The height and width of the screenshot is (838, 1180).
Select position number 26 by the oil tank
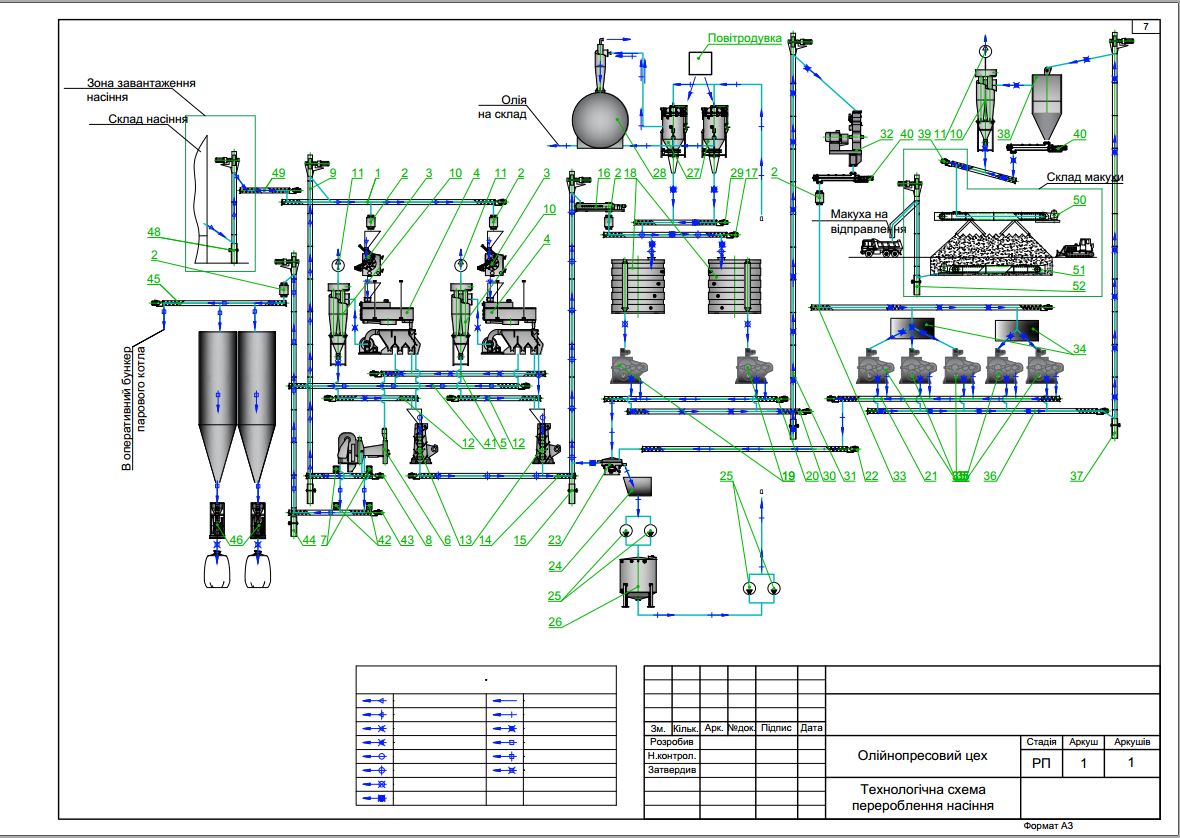tap(555, 622)
